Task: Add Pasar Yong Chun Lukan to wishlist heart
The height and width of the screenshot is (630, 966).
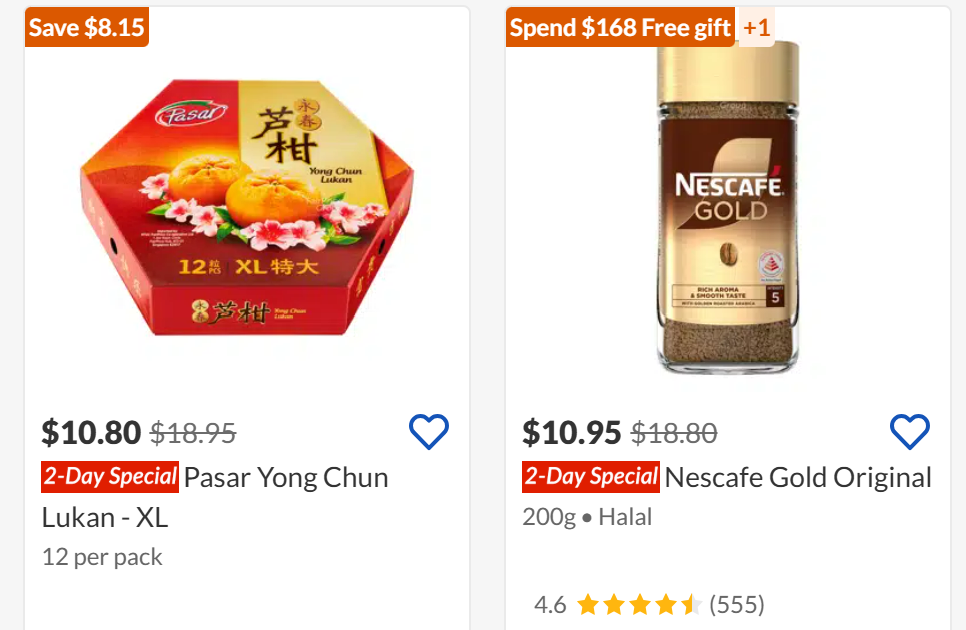Action: (429, 431)
